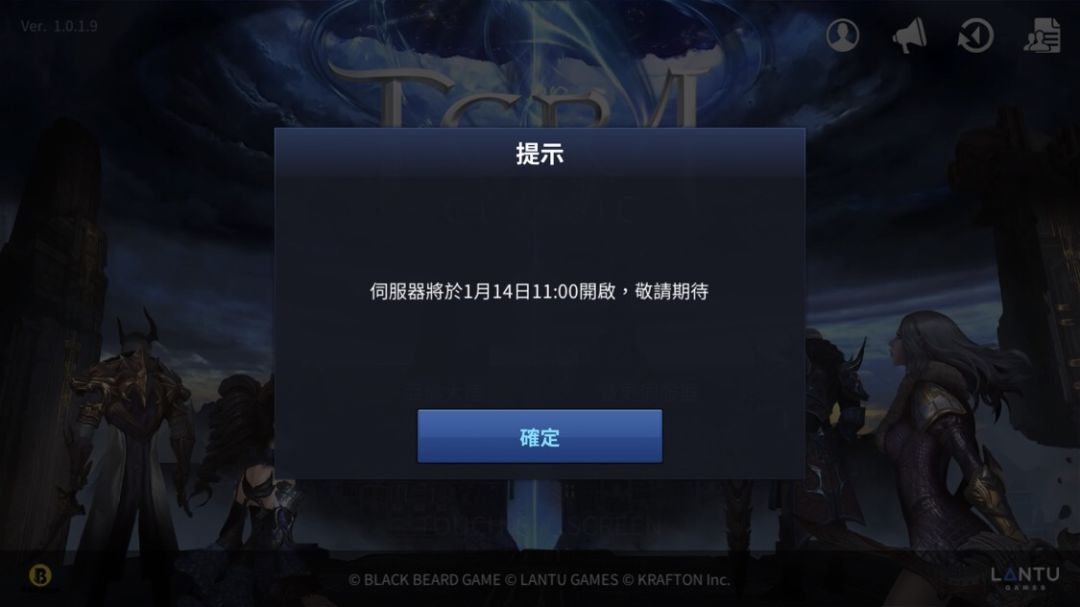
Task: Tap the © BLACK BEARD GAME text
Action: click(x=424, y=580)
